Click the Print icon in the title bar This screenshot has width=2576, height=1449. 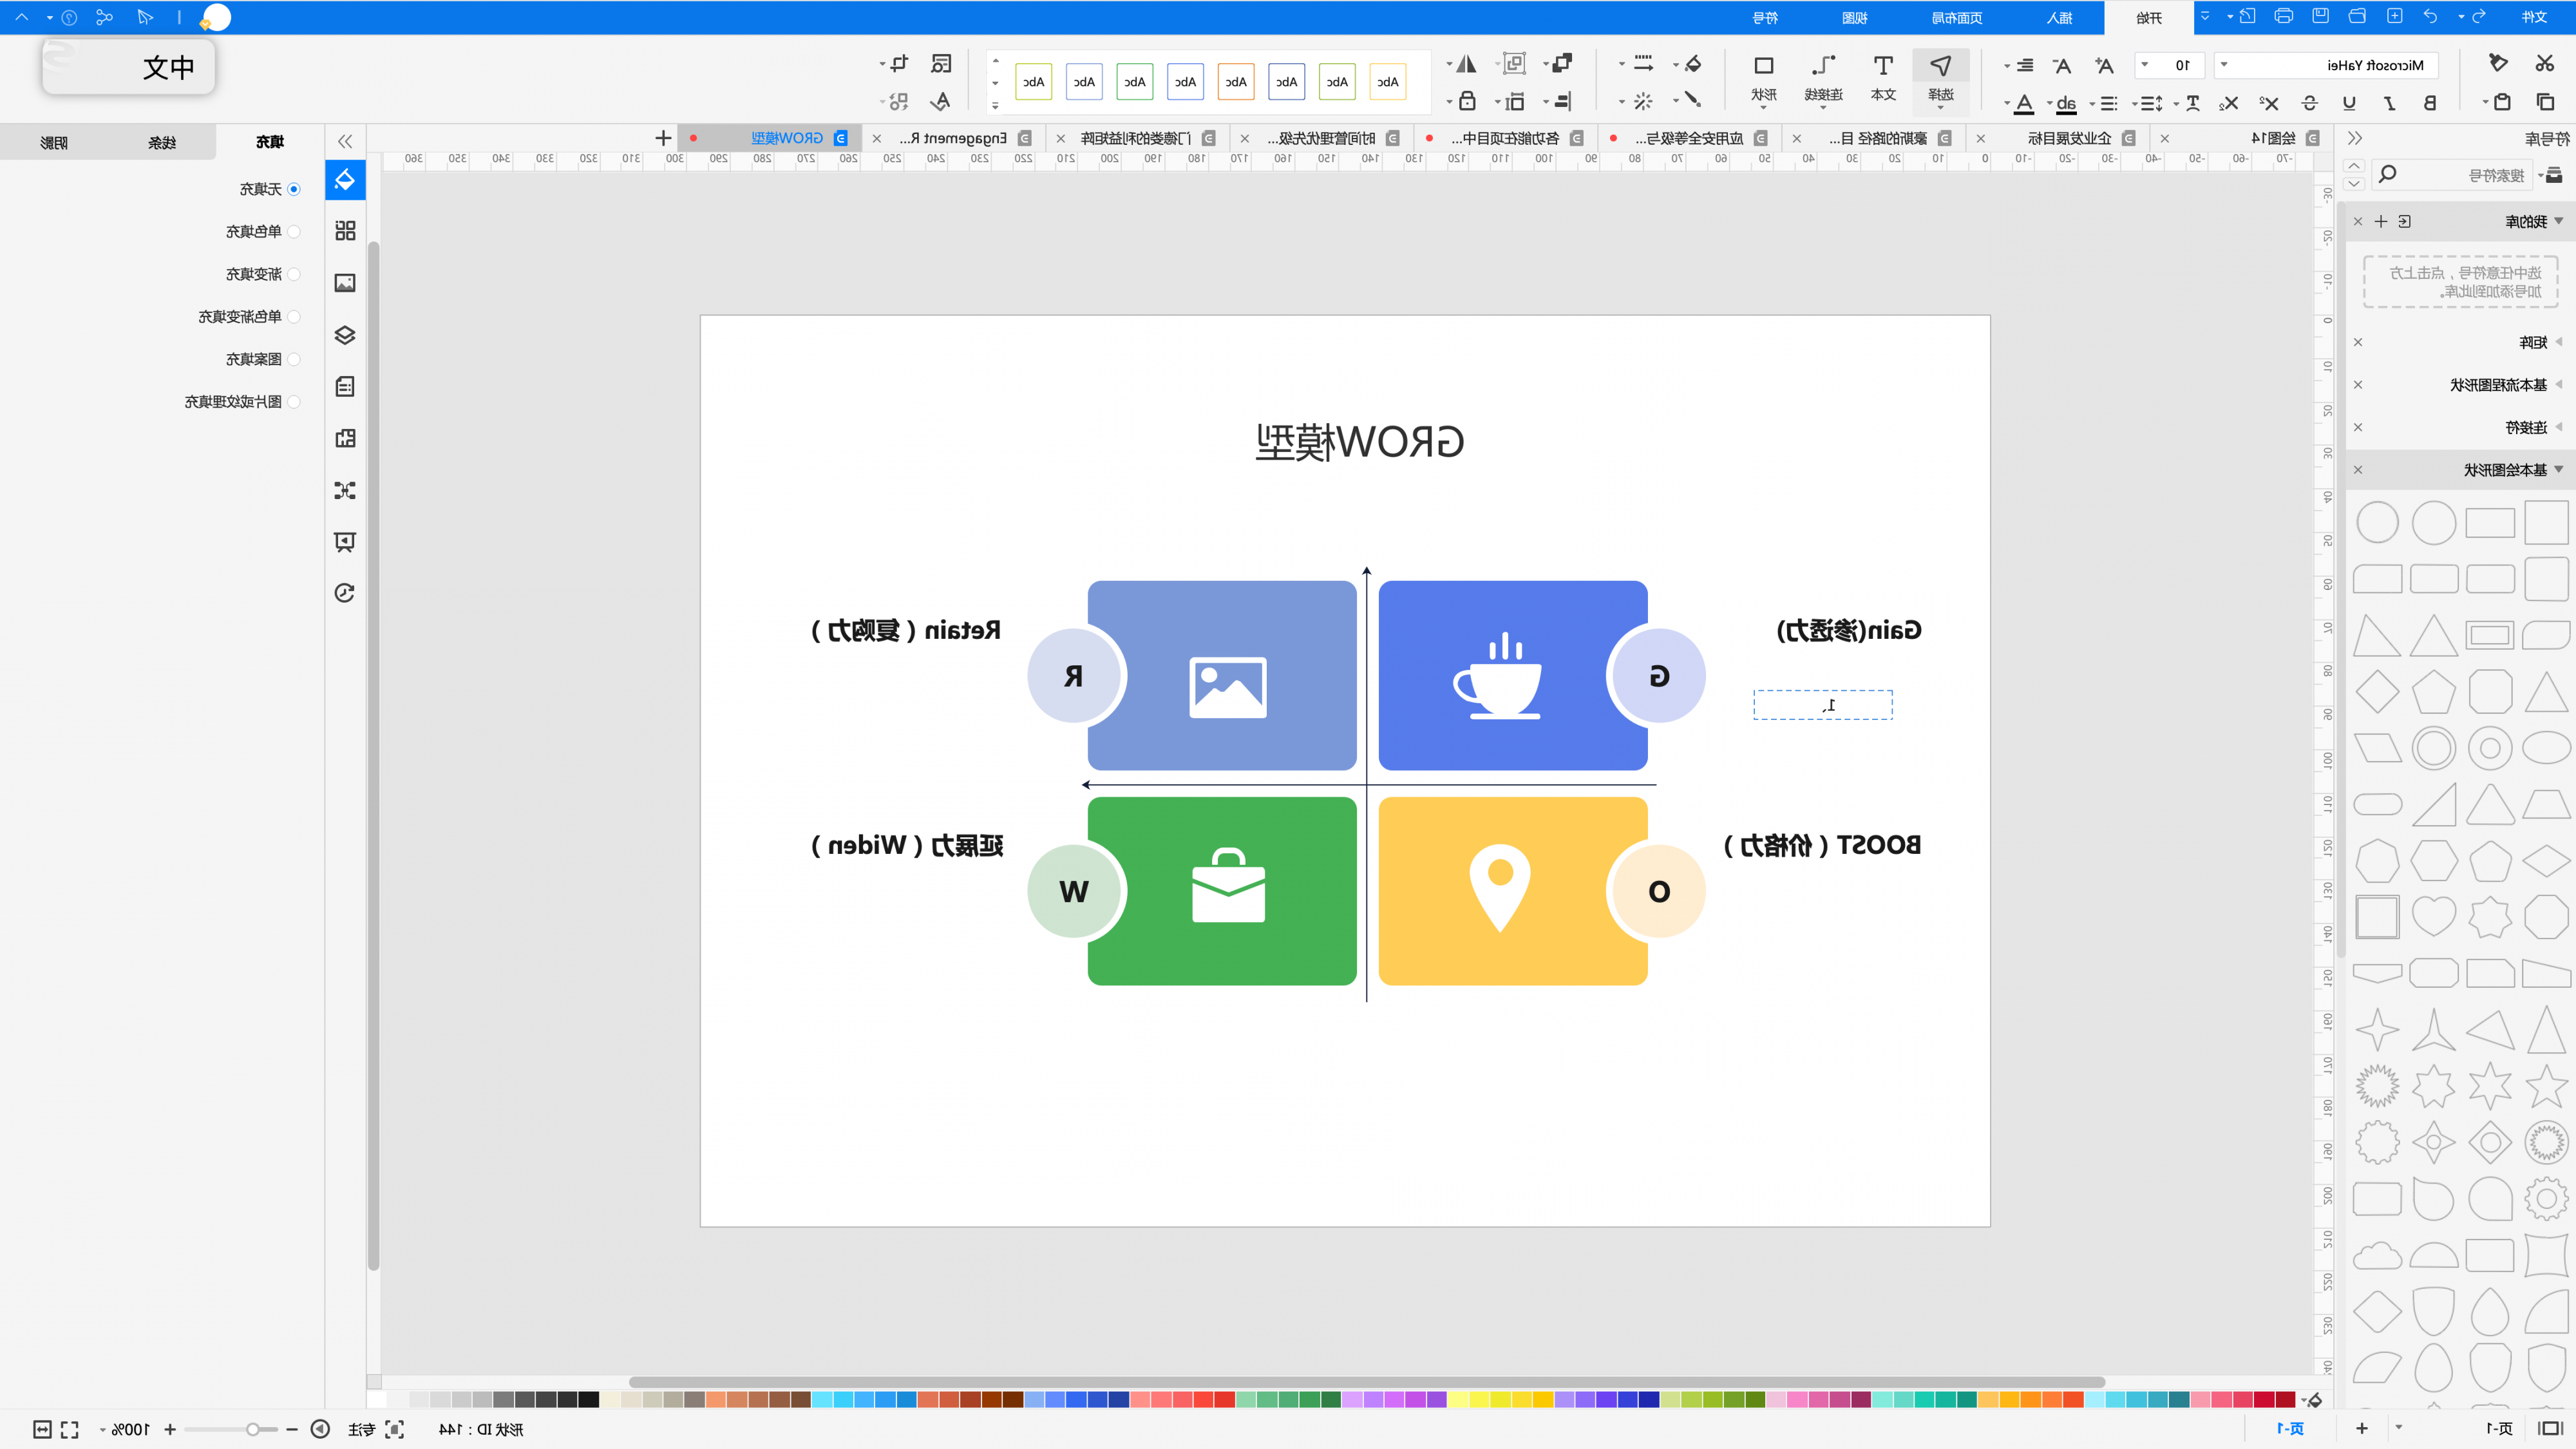pos(2283,17)
